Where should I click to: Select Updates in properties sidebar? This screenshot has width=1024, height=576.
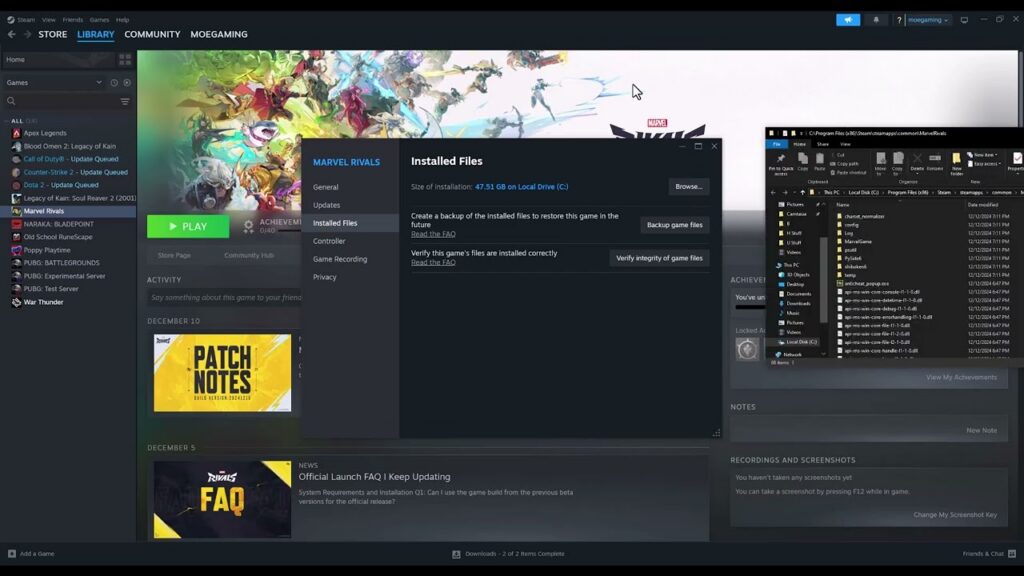[x=326, y=205]
